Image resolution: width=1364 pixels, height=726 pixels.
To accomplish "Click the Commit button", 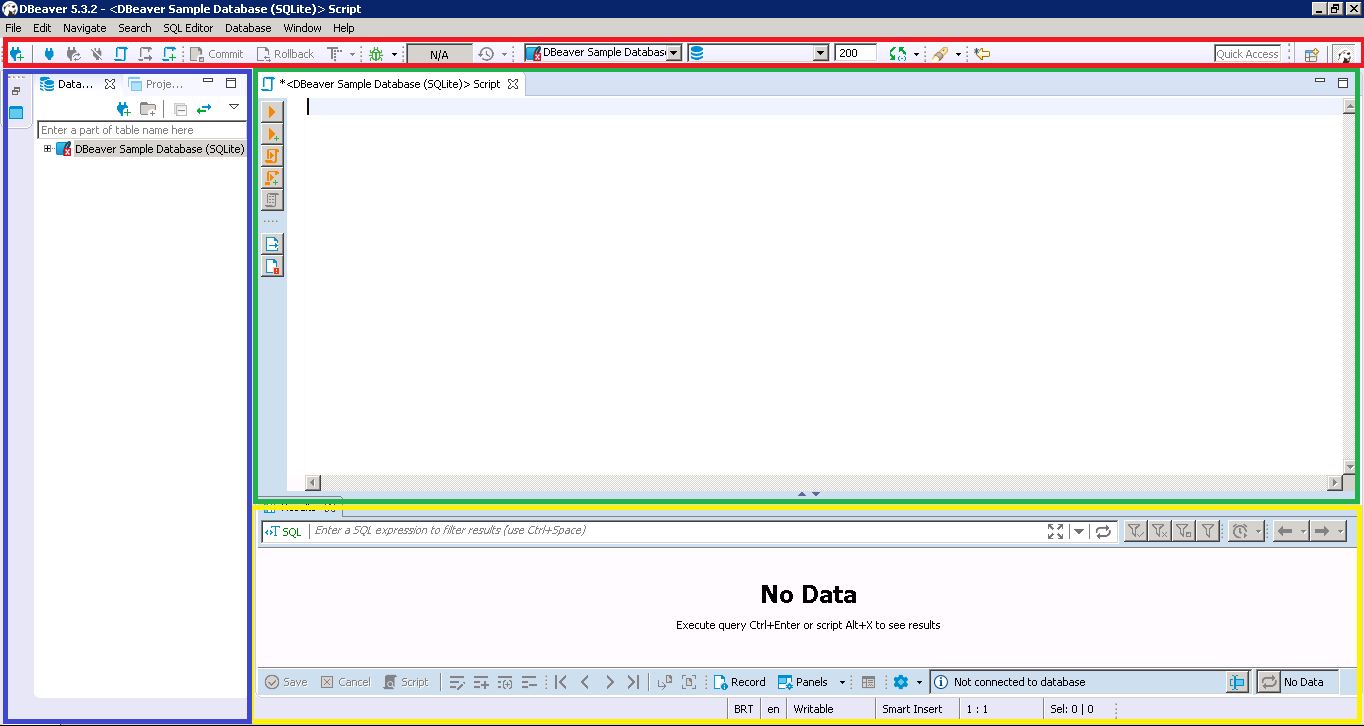I will 217,54.
